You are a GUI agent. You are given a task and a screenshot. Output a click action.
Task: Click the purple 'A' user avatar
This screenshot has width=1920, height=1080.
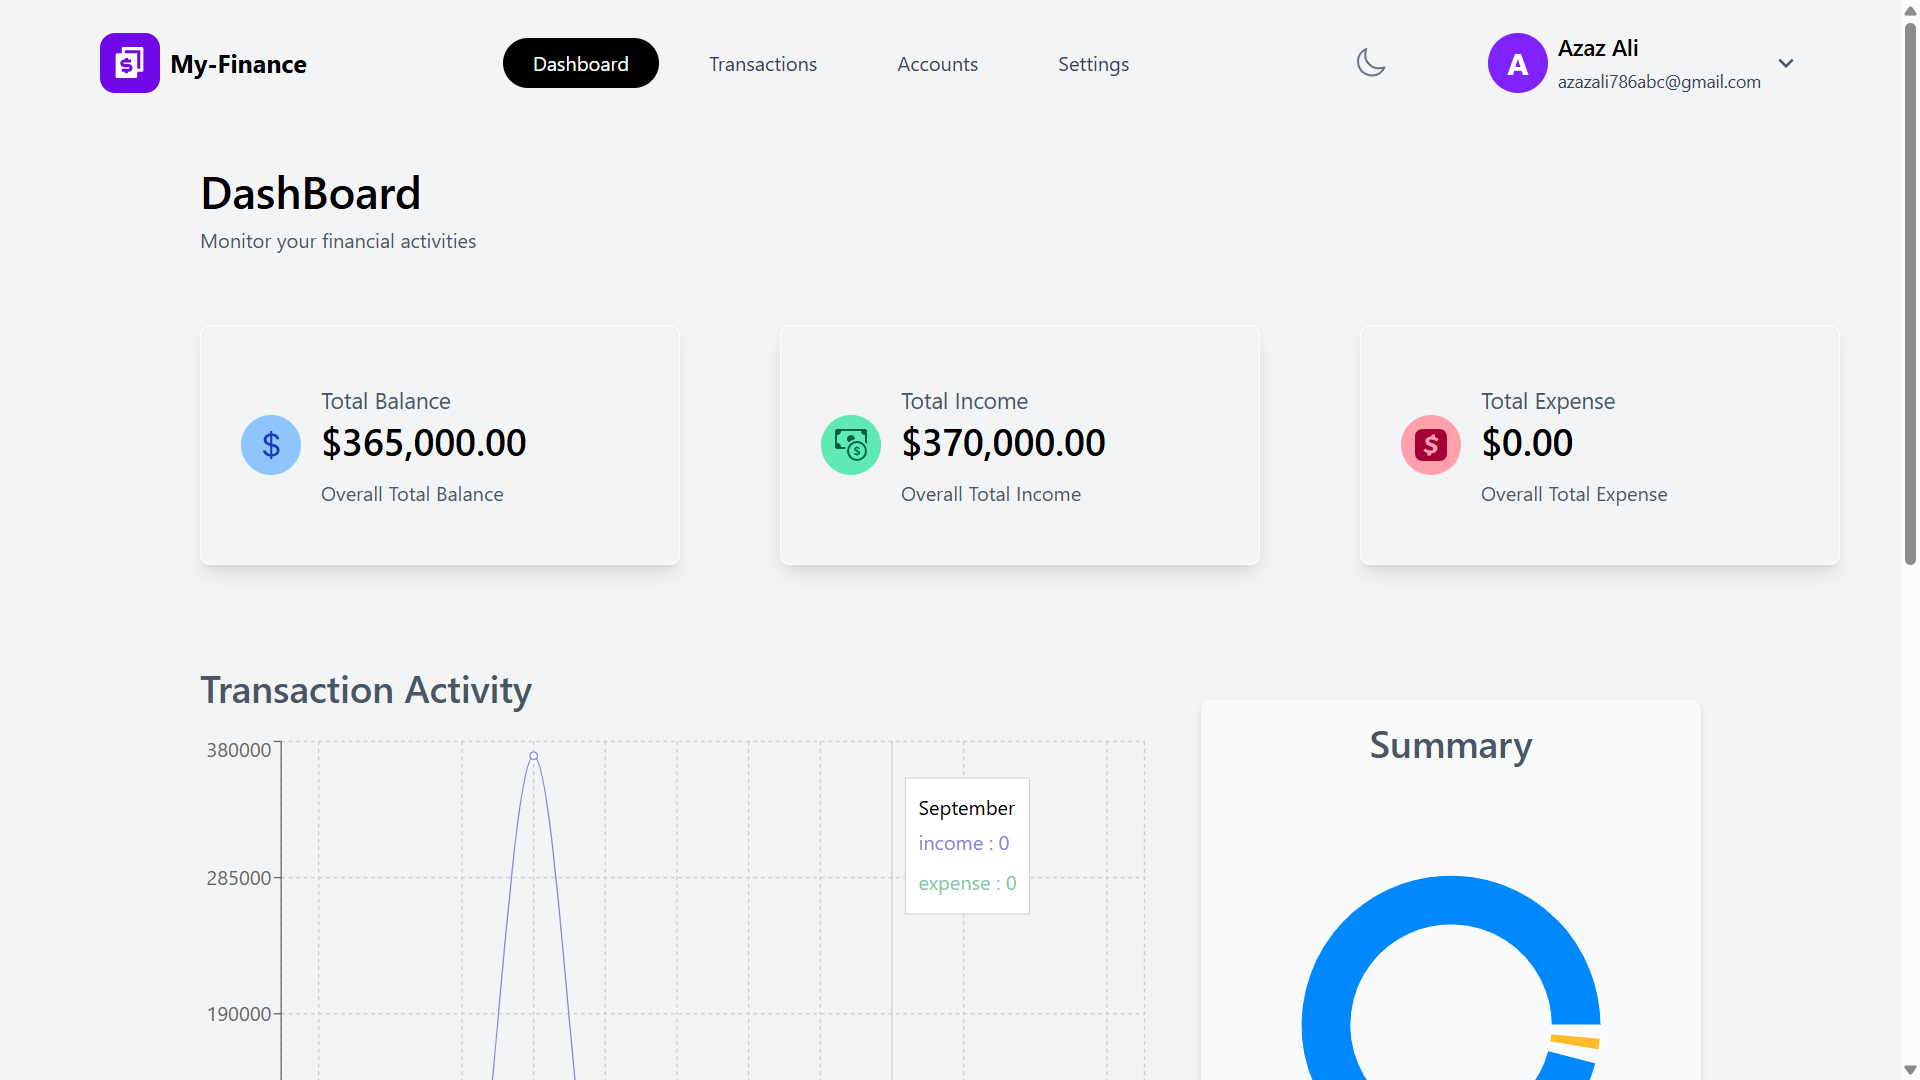point(1517,63)
